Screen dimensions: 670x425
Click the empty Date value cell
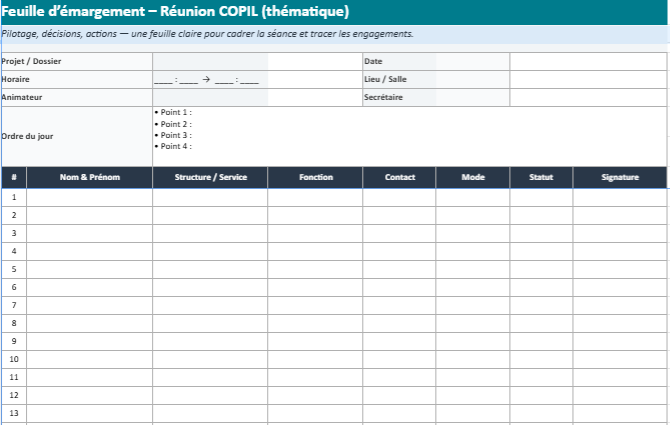(x=588, y=62)
